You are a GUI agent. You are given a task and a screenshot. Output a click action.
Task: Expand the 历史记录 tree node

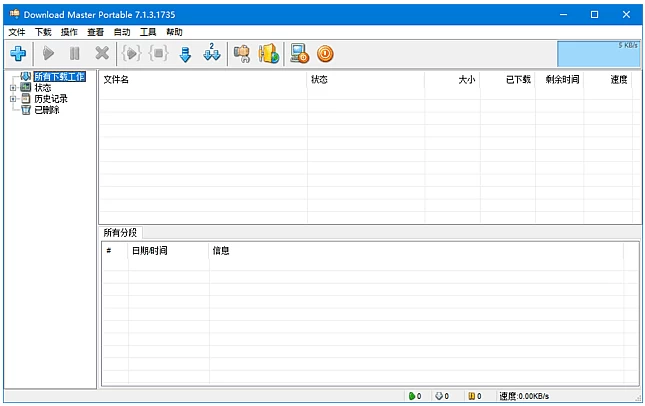point(13,99)
